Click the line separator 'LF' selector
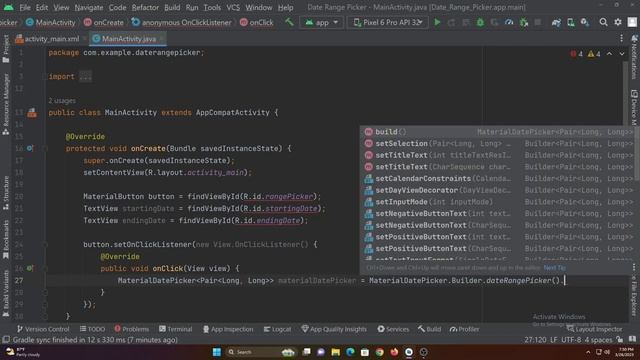This screenshot has width=640, height=360. (x=553, y=340)
